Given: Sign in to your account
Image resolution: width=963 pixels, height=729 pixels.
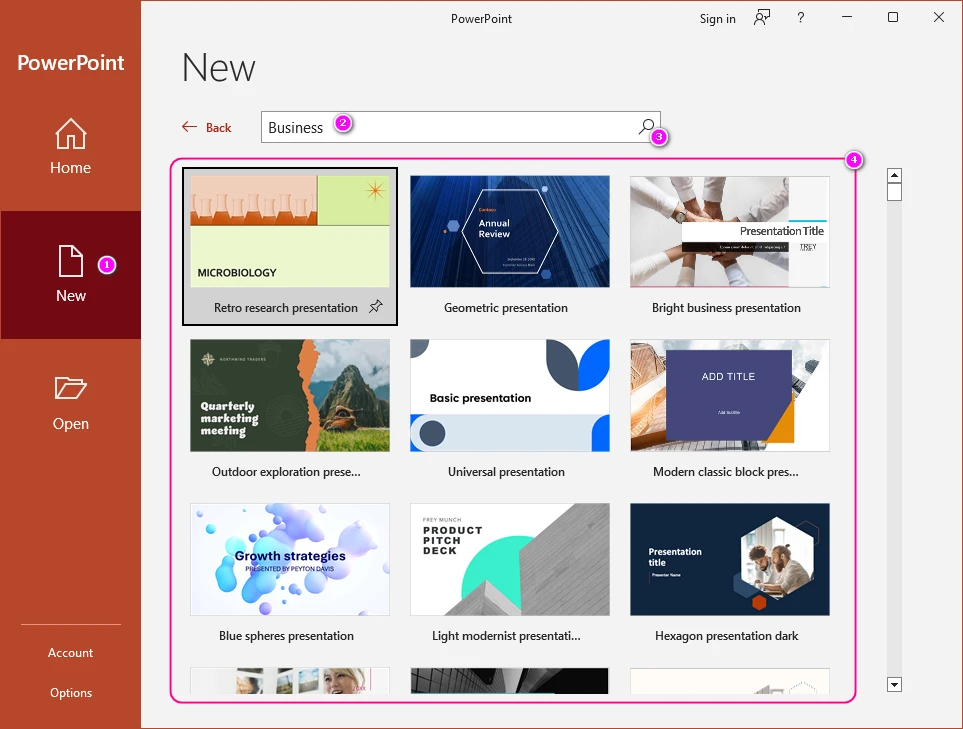Looking at the screenshot, I should pyautogui.click(x=717, y=18).
